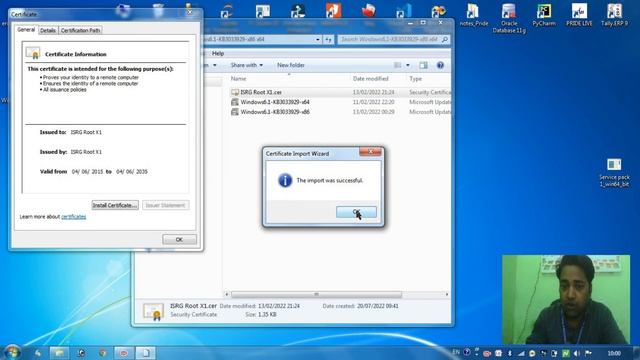Image resolution: width=640 pixels, height=360 pixels.
Task: Open notes_Pride desktop shortcut
Action: click(x=473, y=15)
